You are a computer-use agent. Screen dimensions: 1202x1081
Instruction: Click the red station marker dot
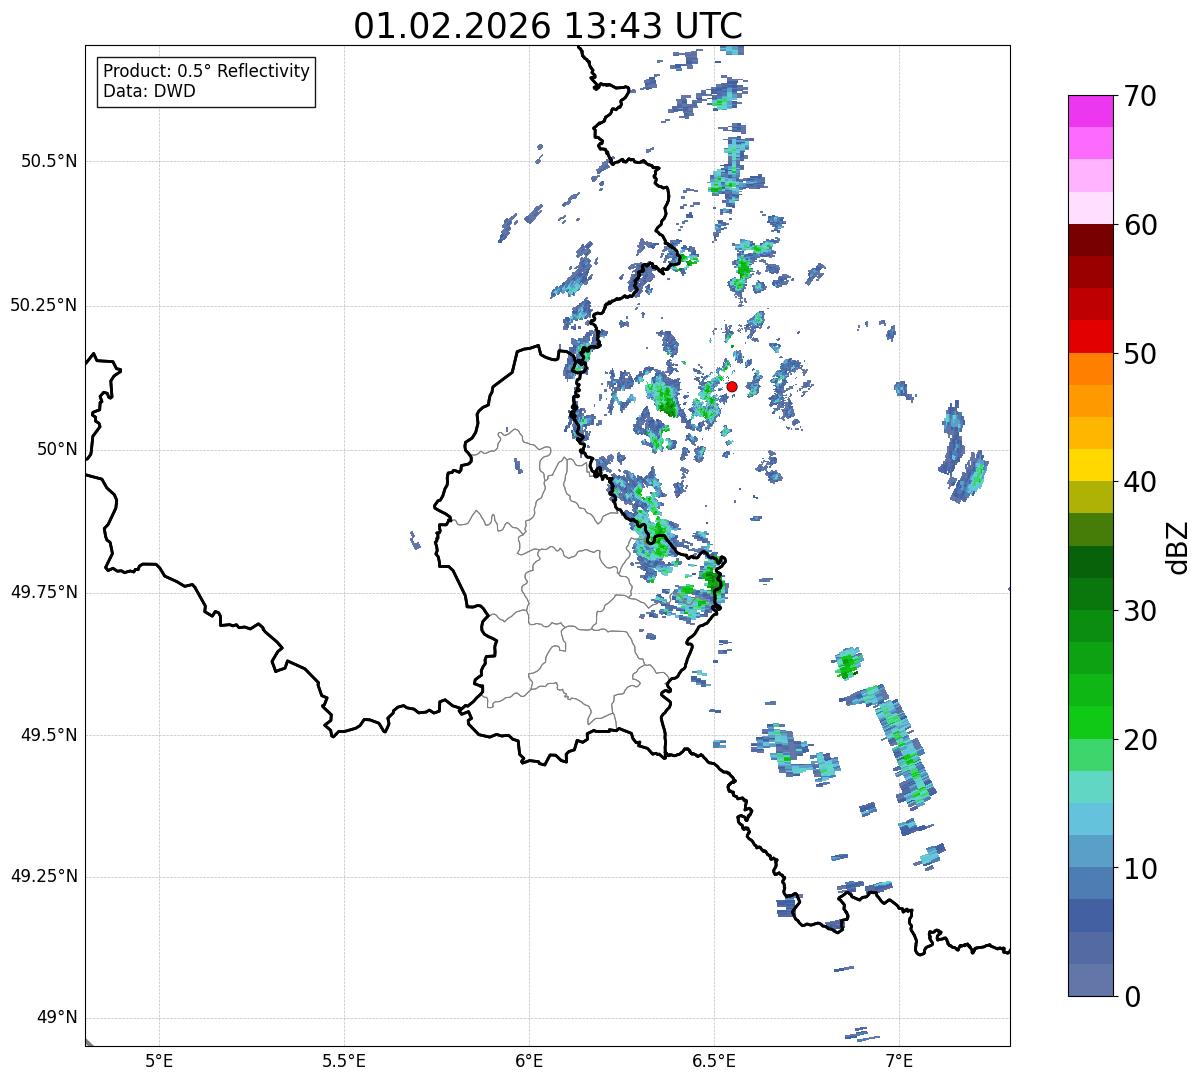(732, 386)
